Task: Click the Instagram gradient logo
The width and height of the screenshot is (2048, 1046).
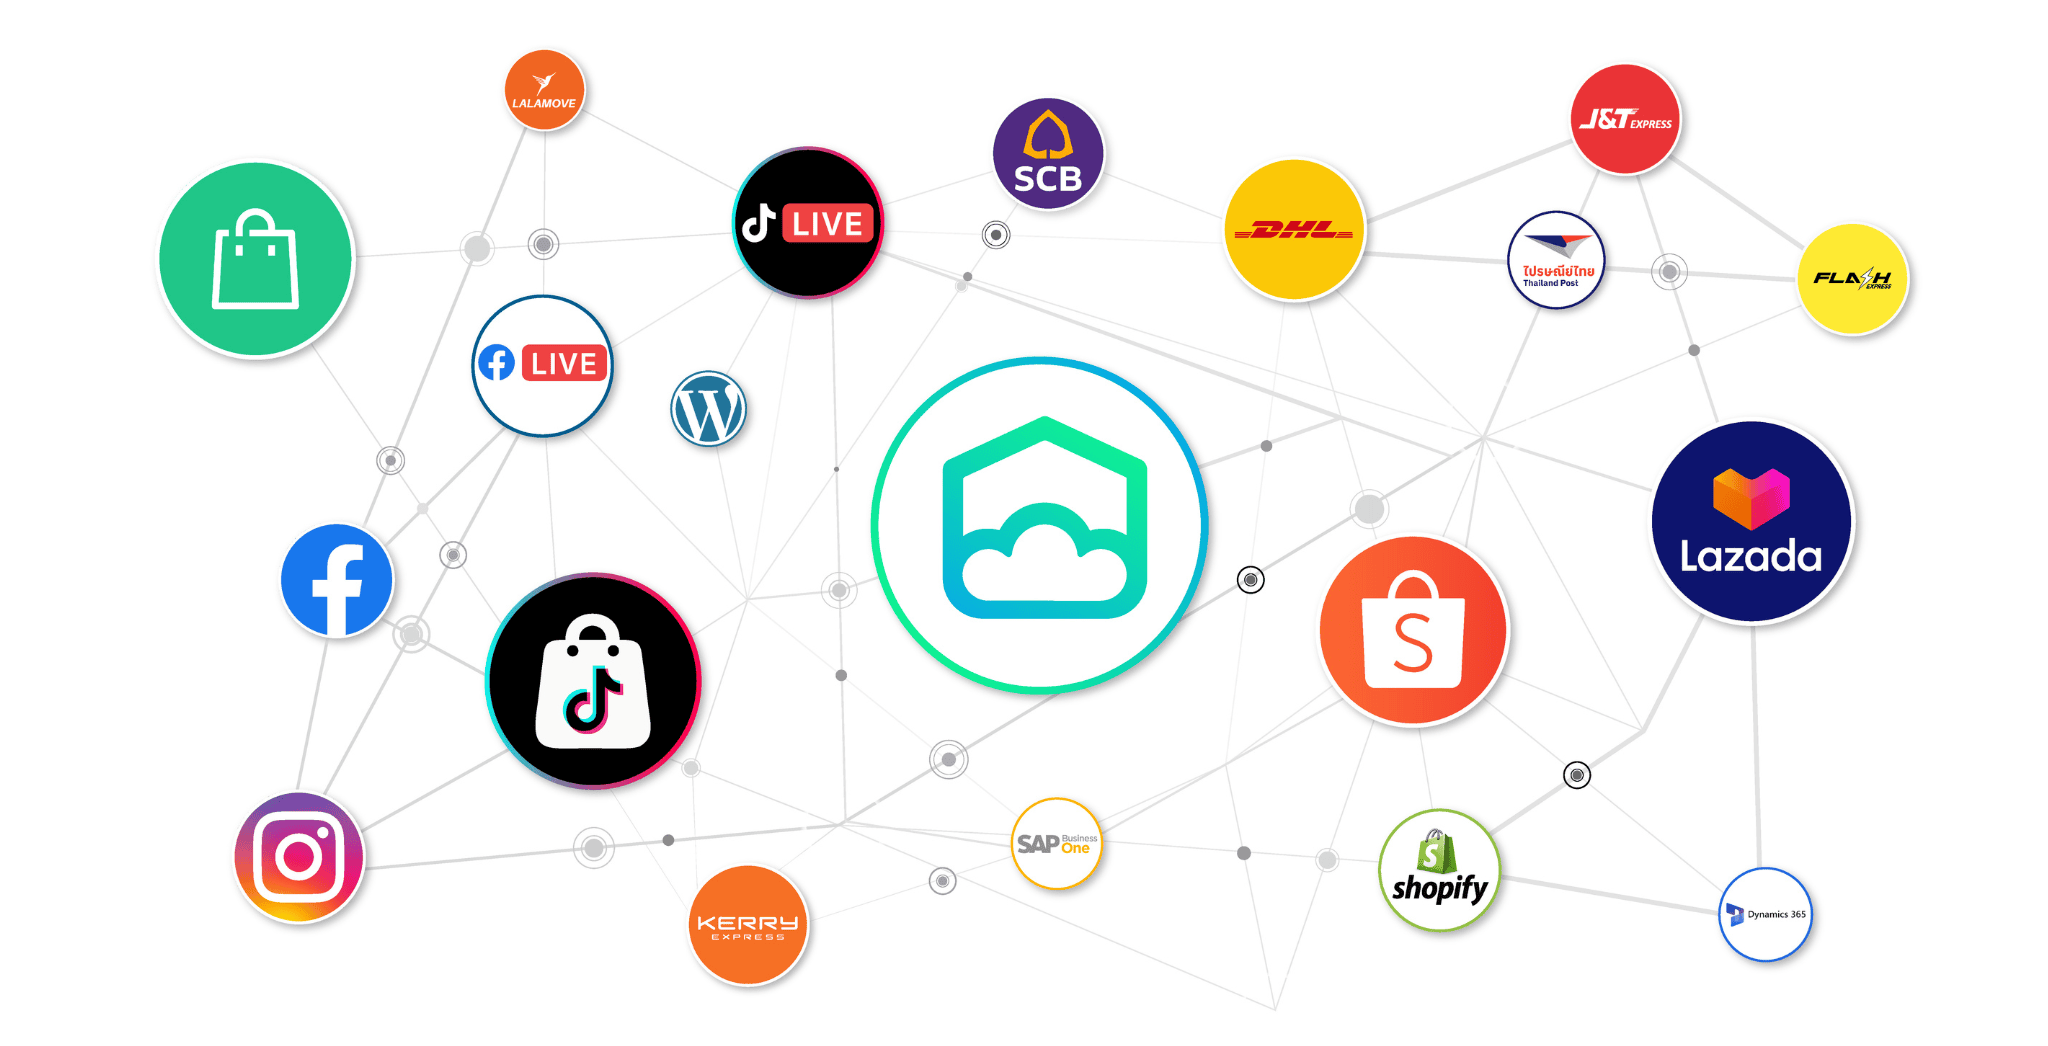Action: [299, 857]
